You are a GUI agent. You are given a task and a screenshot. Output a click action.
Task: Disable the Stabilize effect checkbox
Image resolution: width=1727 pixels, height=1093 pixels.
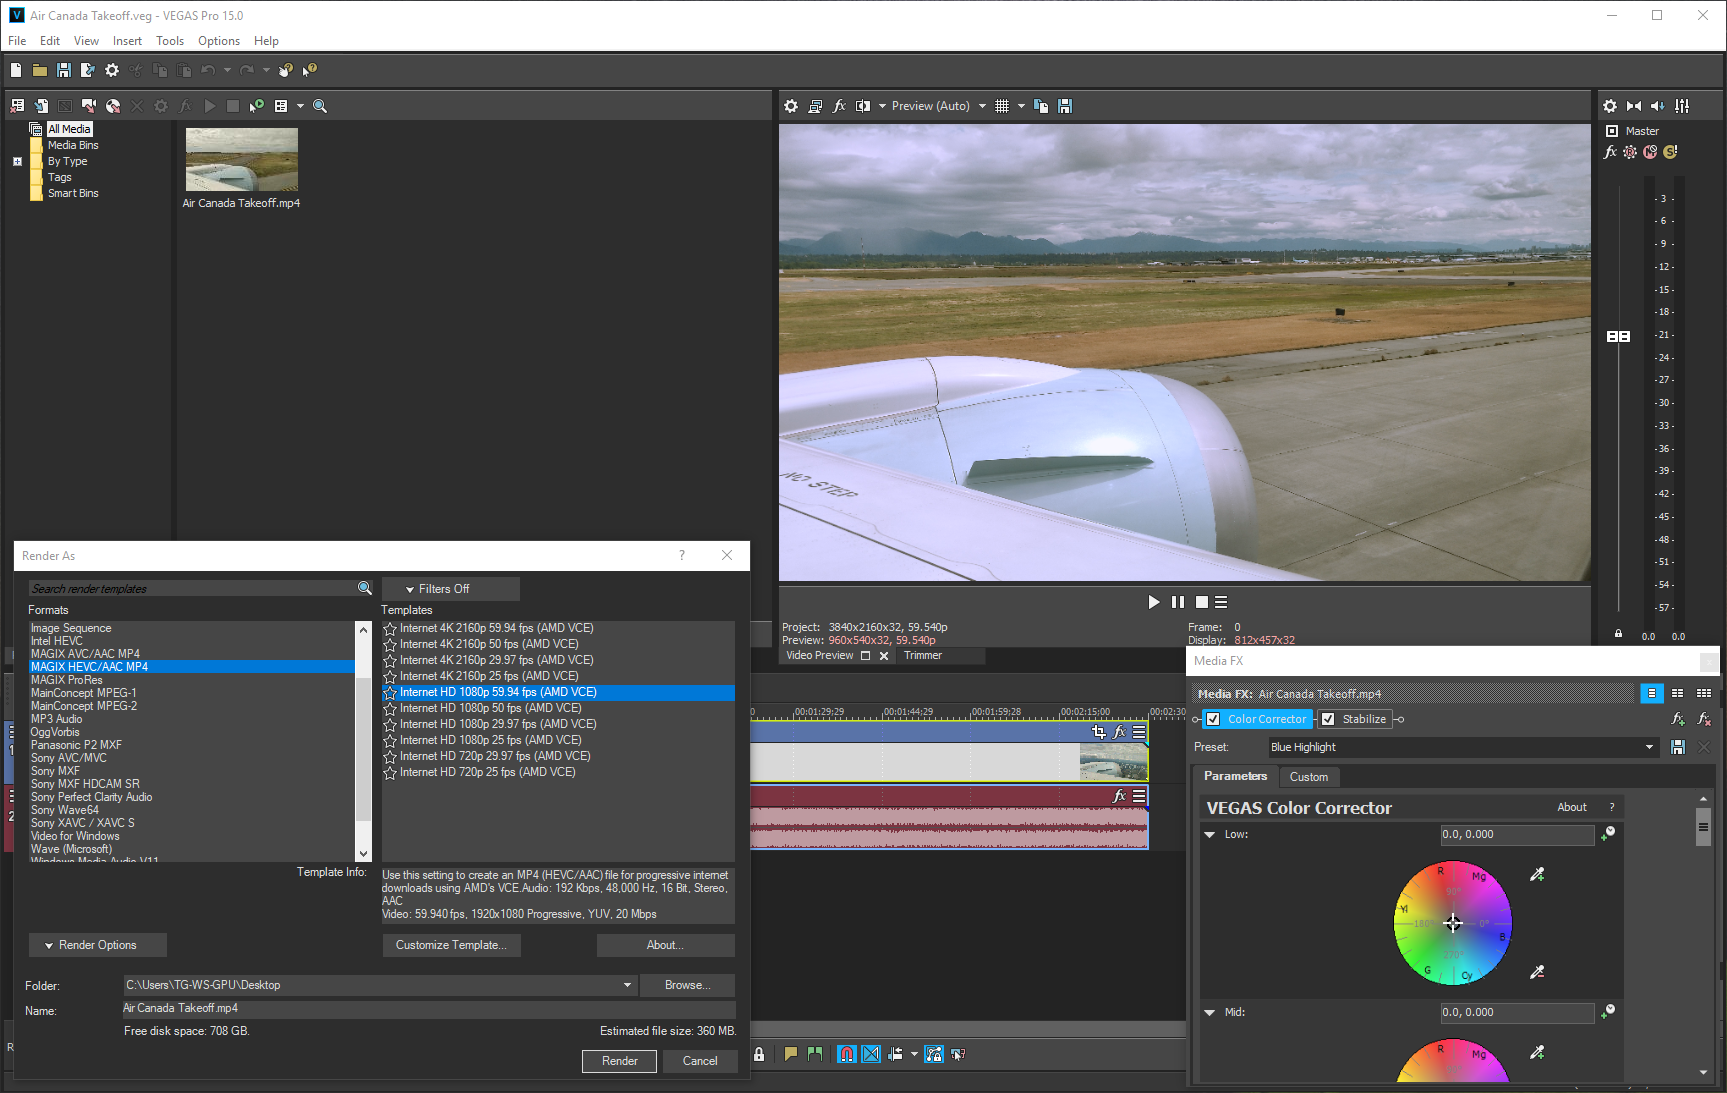[x=1328, y=719]
